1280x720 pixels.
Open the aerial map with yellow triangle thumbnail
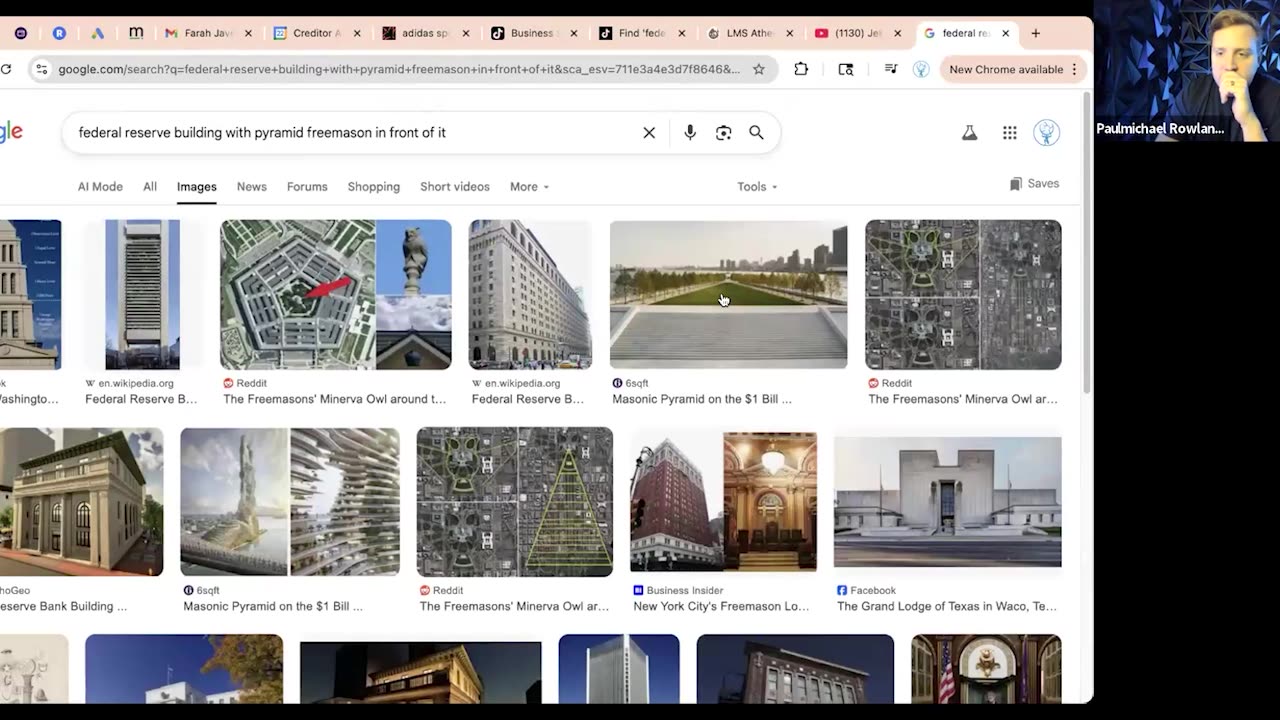pyautogui.click(x=515, y=502)
